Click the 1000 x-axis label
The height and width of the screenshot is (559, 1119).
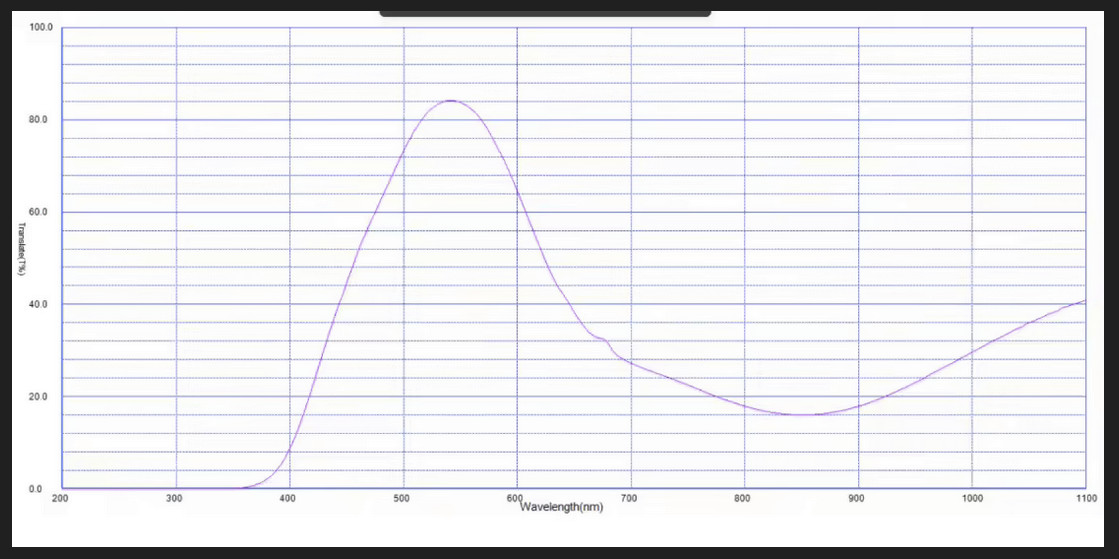pos(972,498)
